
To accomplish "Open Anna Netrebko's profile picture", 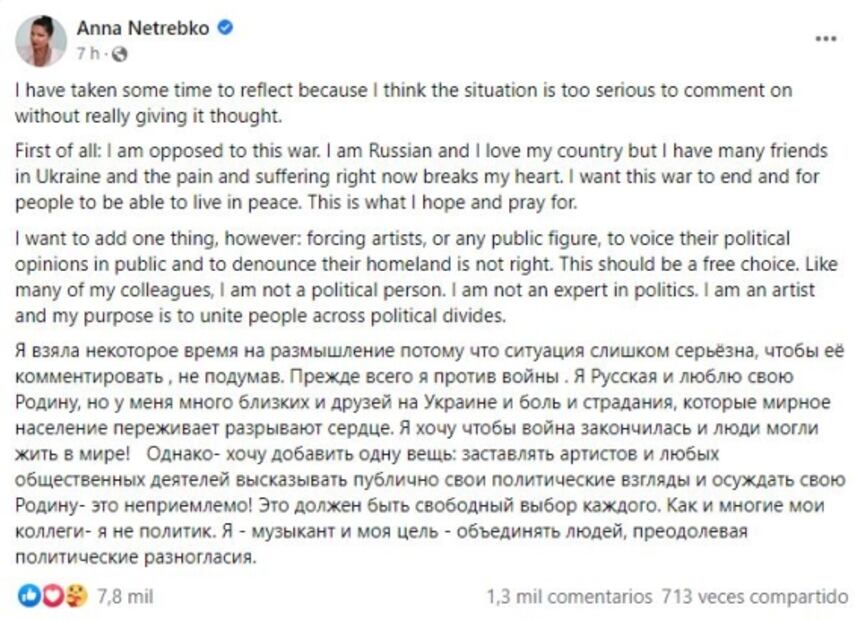I will coord(41,40).
